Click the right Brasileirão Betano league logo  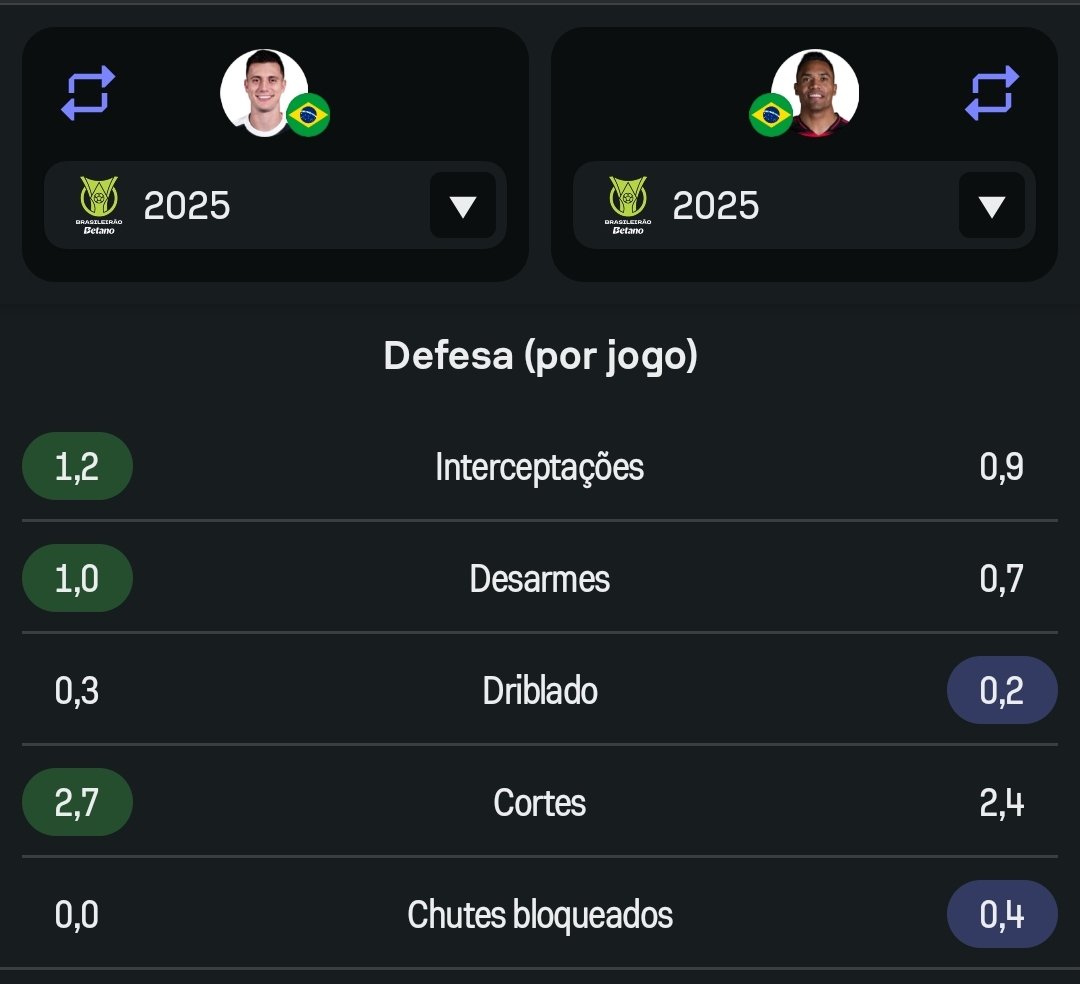point(627,205)
